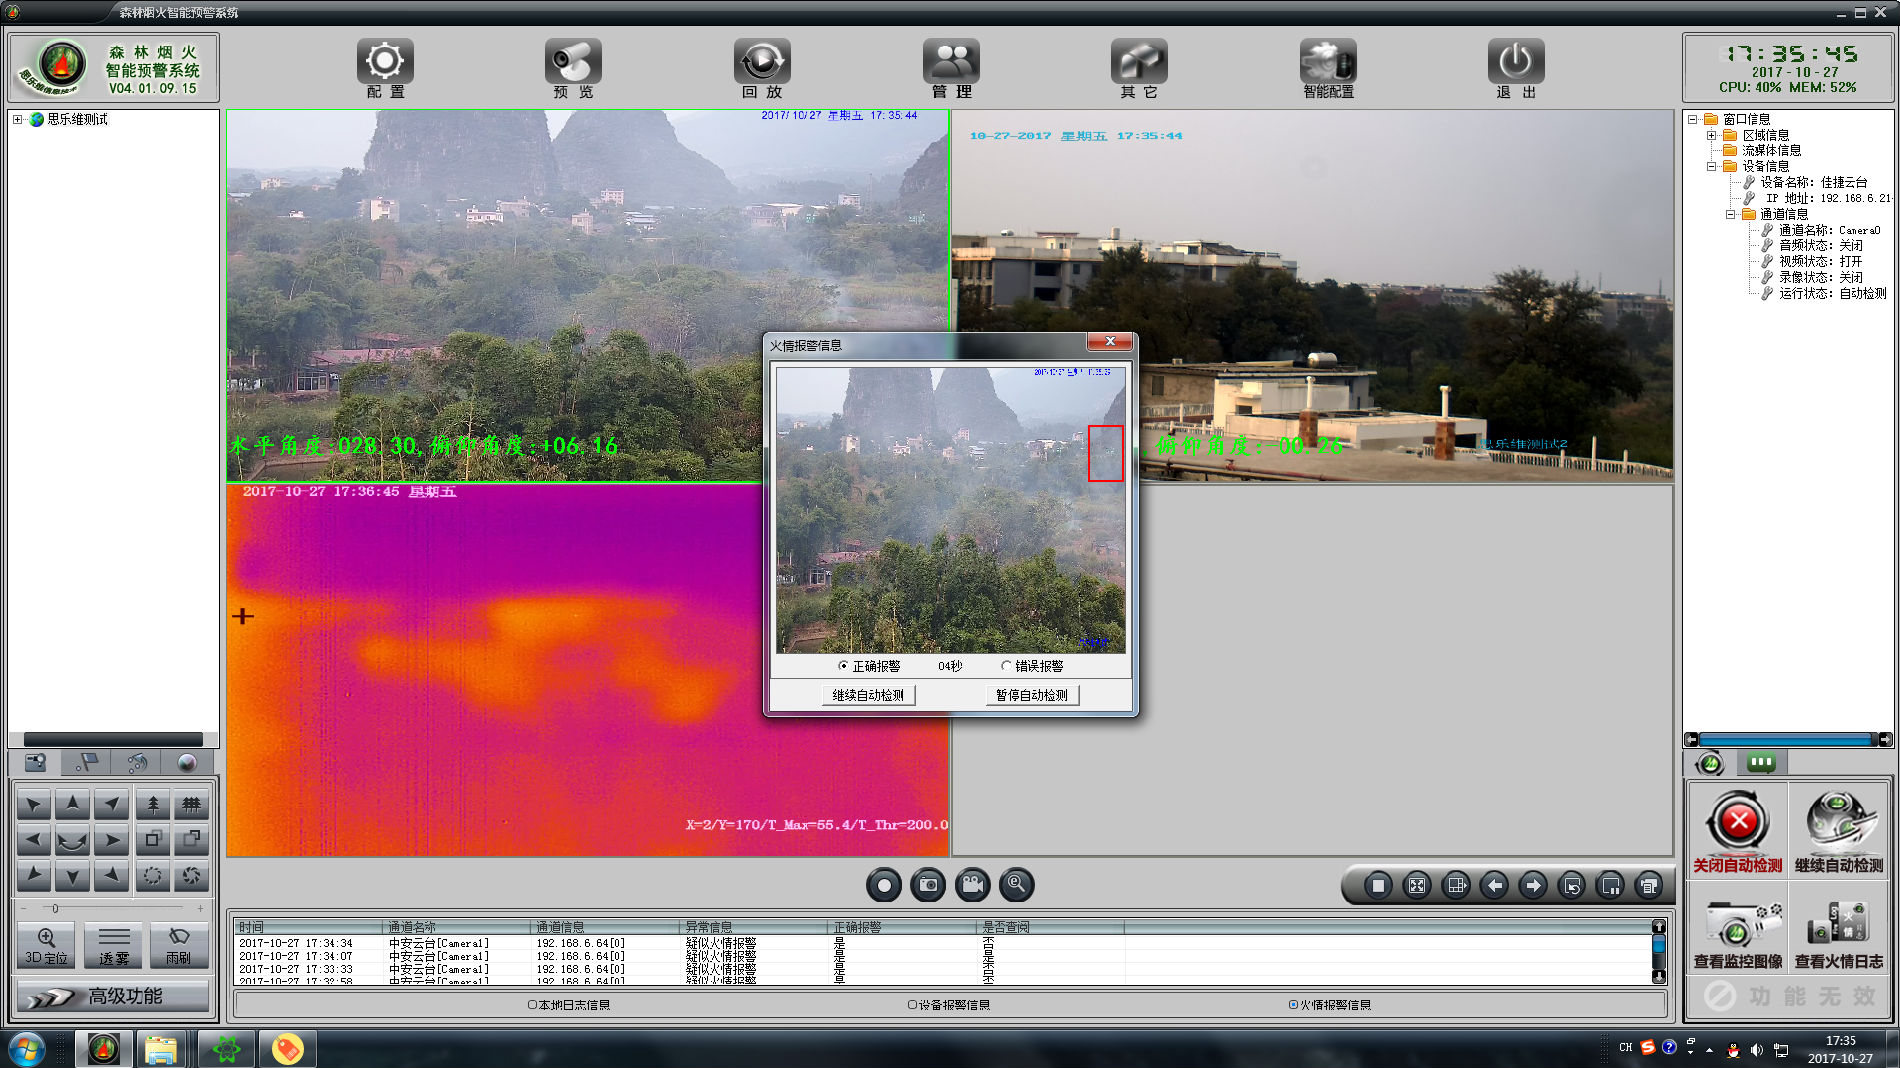Click the snapshot camera icon below video
Image resolution: width=1900 pixels, height=1068 pixels.
(928, 885)
